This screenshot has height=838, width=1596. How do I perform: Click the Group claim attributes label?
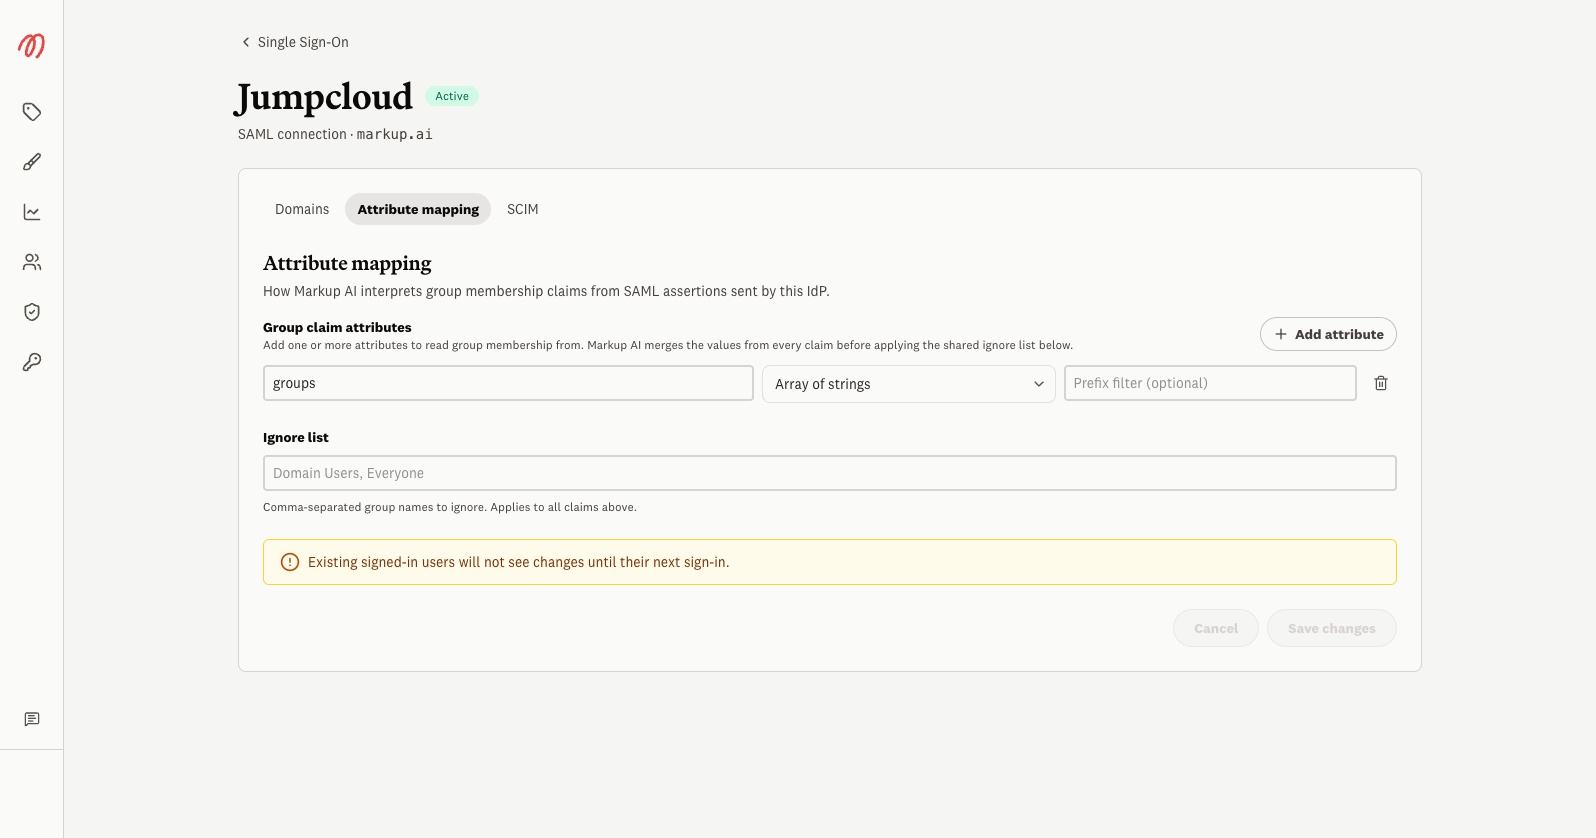337,327
